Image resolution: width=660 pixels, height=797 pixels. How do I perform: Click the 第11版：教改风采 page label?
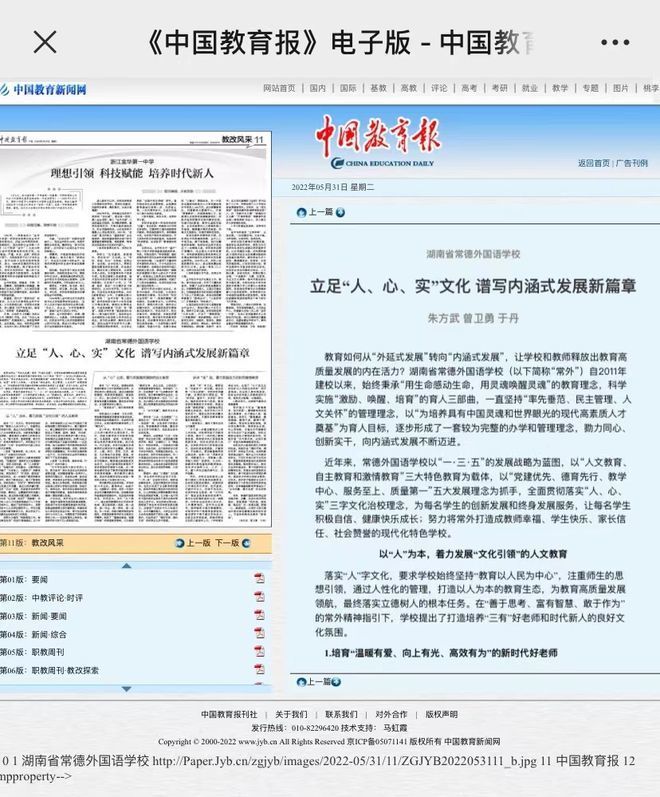[32, 543]
